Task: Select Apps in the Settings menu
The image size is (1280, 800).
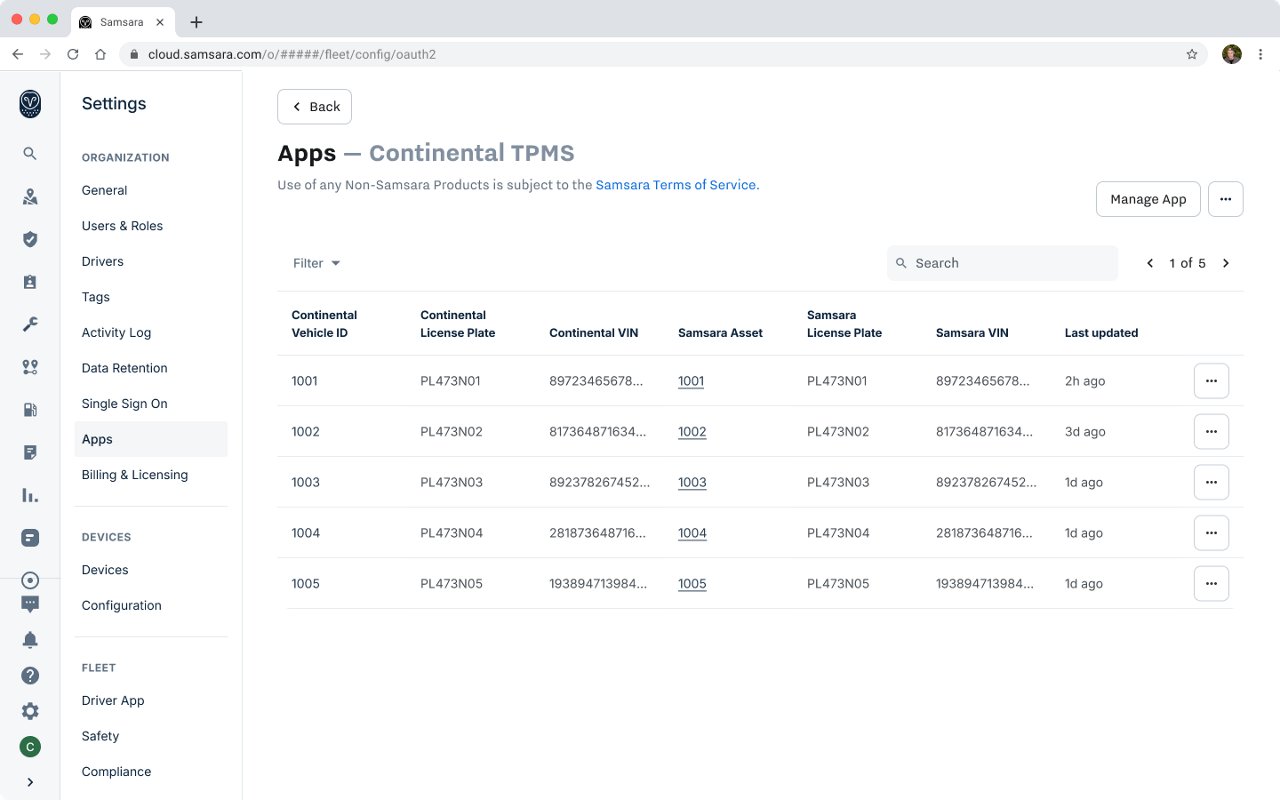Action: click(x=151, y=439)
